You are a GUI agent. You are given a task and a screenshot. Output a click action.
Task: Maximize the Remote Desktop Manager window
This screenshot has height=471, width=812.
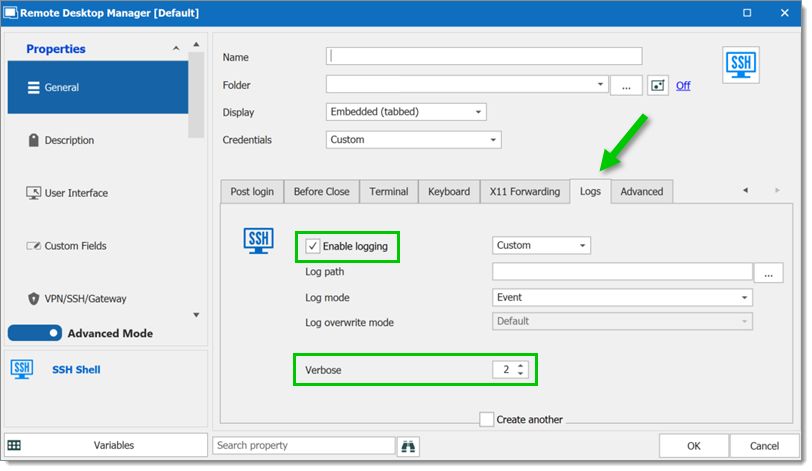[747, 12]
